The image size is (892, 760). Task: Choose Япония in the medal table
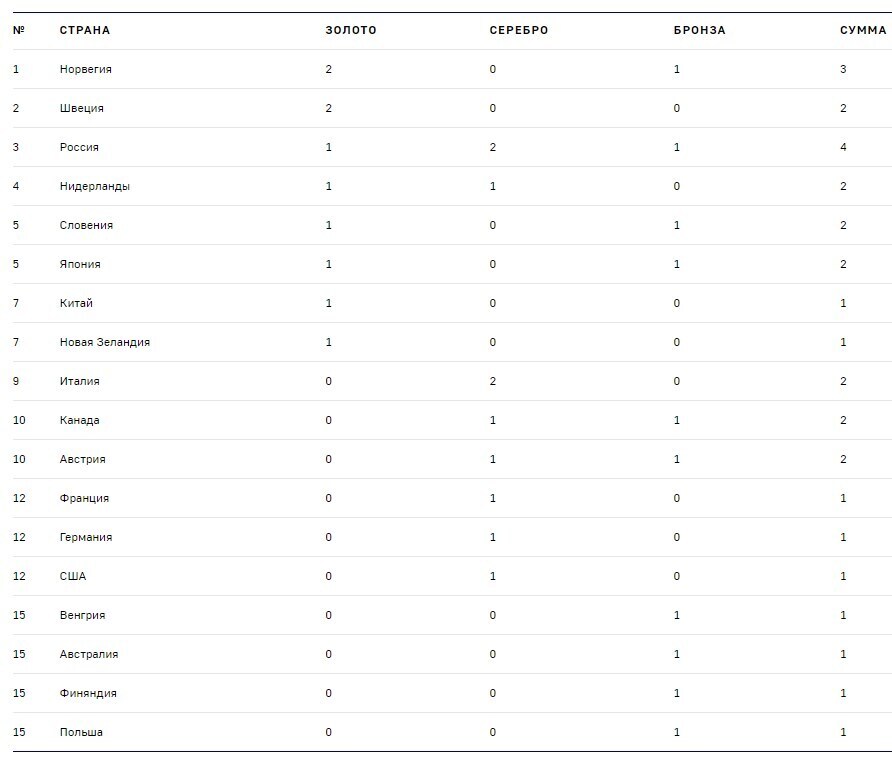click(x=80, y=264)
